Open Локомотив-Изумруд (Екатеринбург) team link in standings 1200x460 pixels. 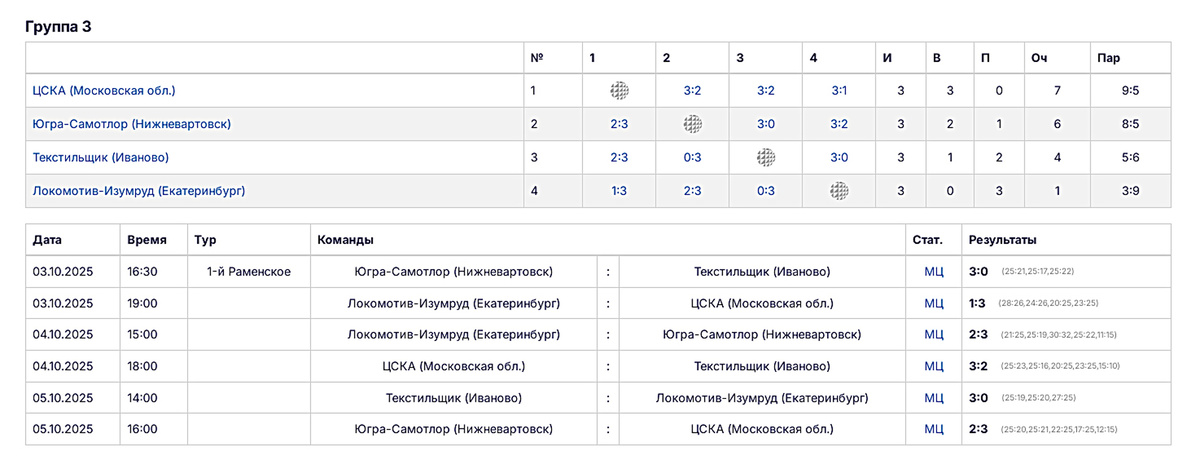(138, 191)
